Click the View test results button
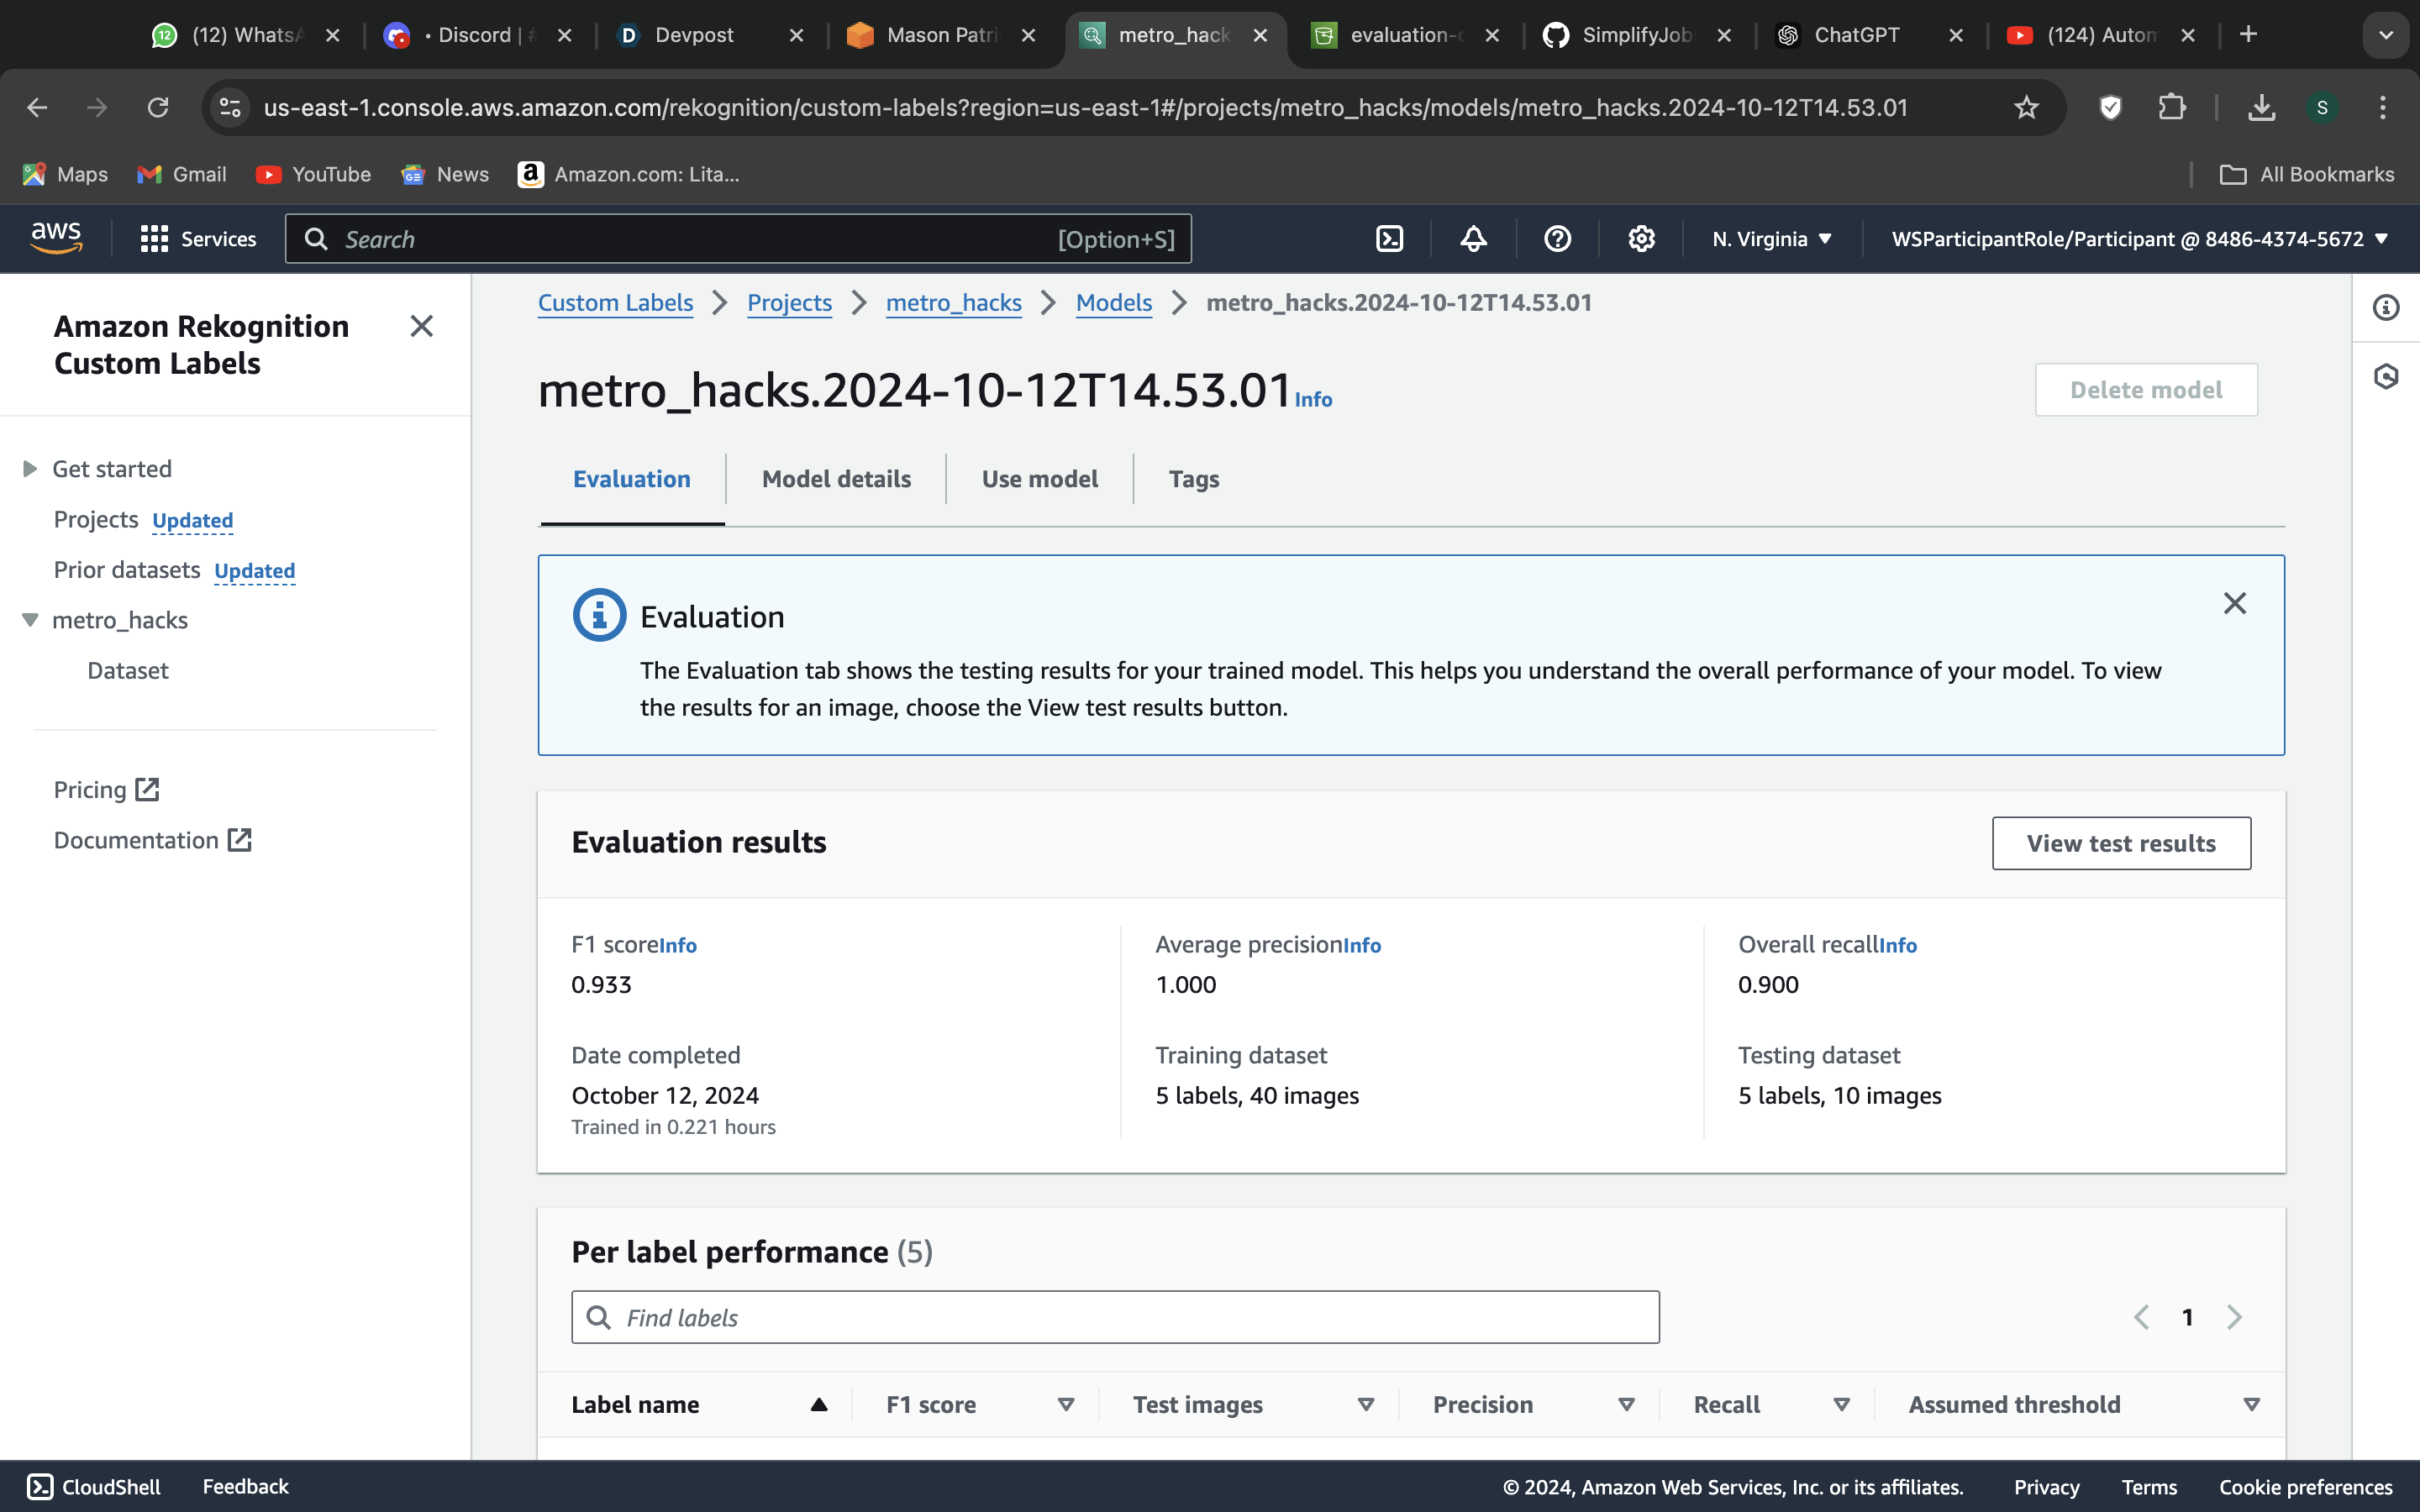Image resolution: width=2420 pixels, height=1512 pixels. [2120, 843]
